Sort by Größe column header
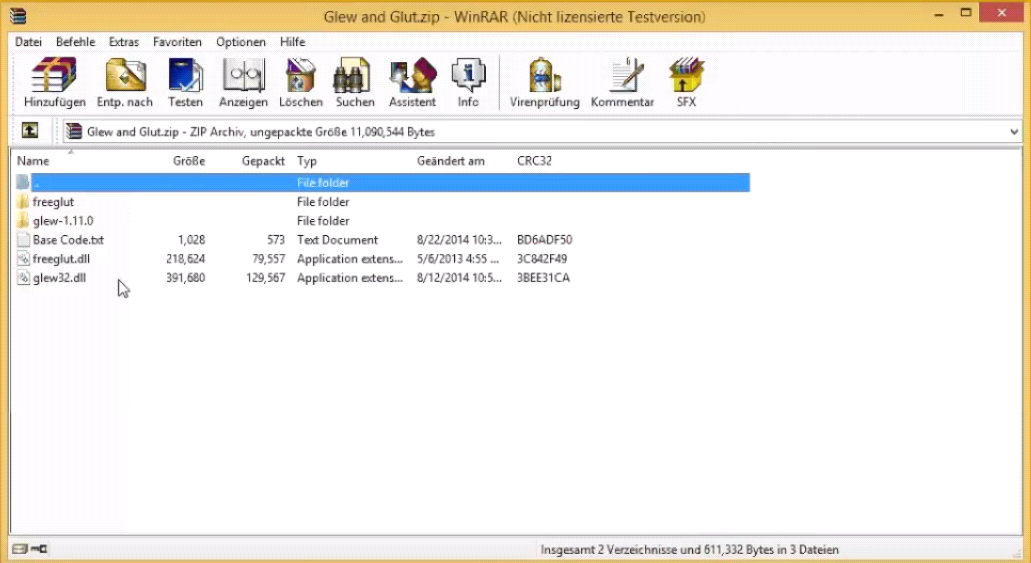The width and height of the screenshot is (1031, 563). click(x=189, y=161)
